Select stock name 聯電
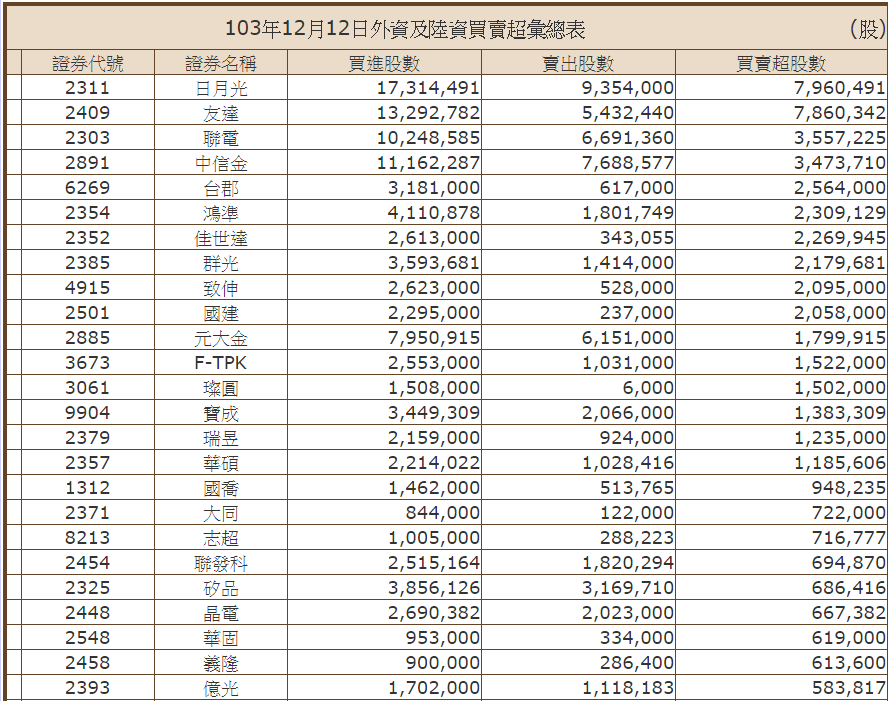 [221, 139]
